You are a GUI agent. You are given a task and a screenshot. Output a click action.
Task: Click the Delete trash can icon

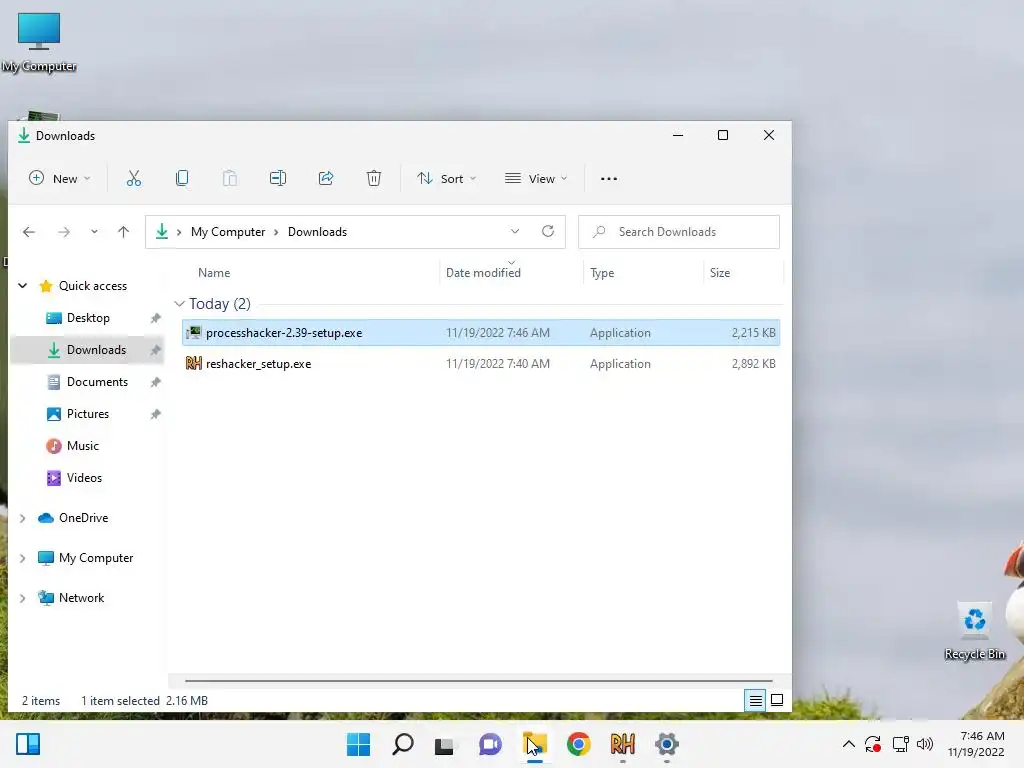[x=374, y=178]
